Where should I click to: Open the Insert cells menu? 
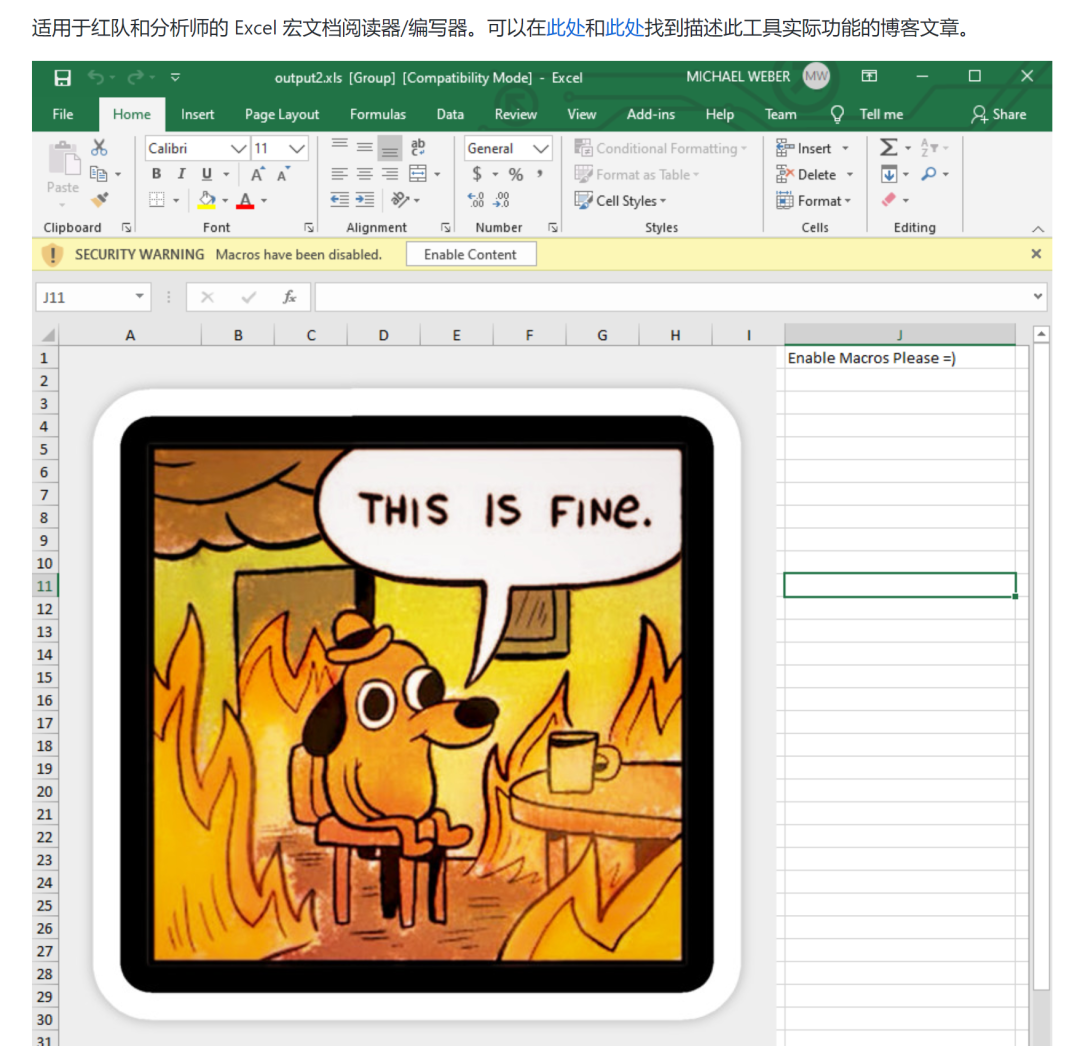click(812, 148)
